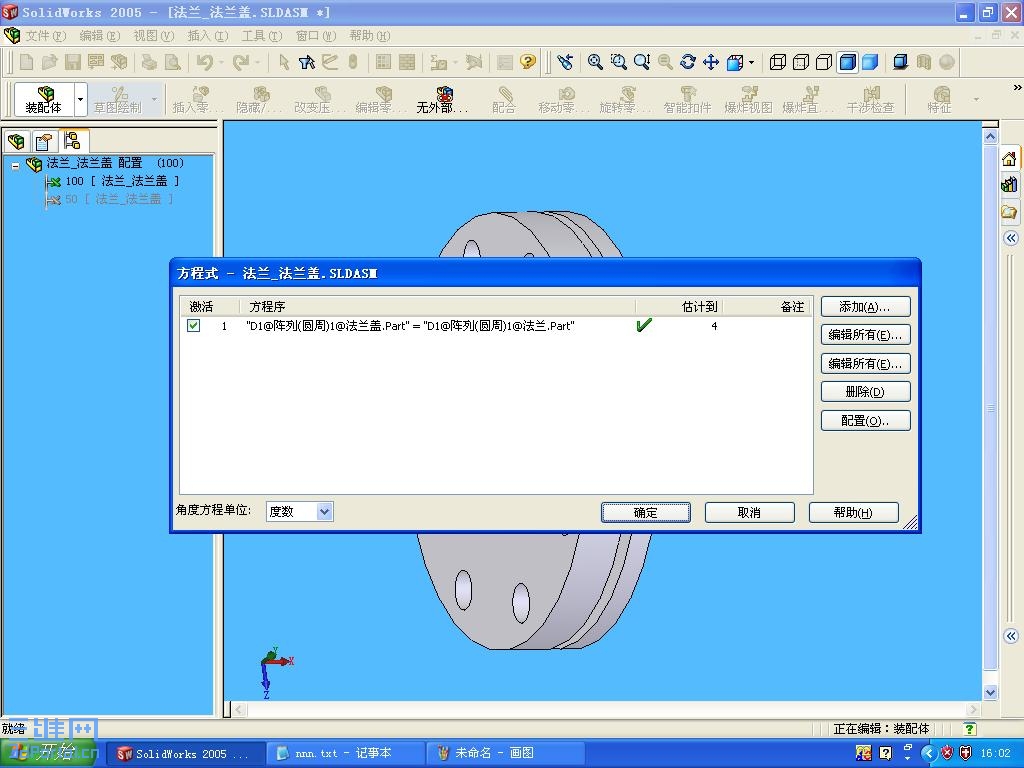The height and width of the screenshot is (768, 1024).
Task: Click the 估计到 column header
Action: (x=679, y=306)
